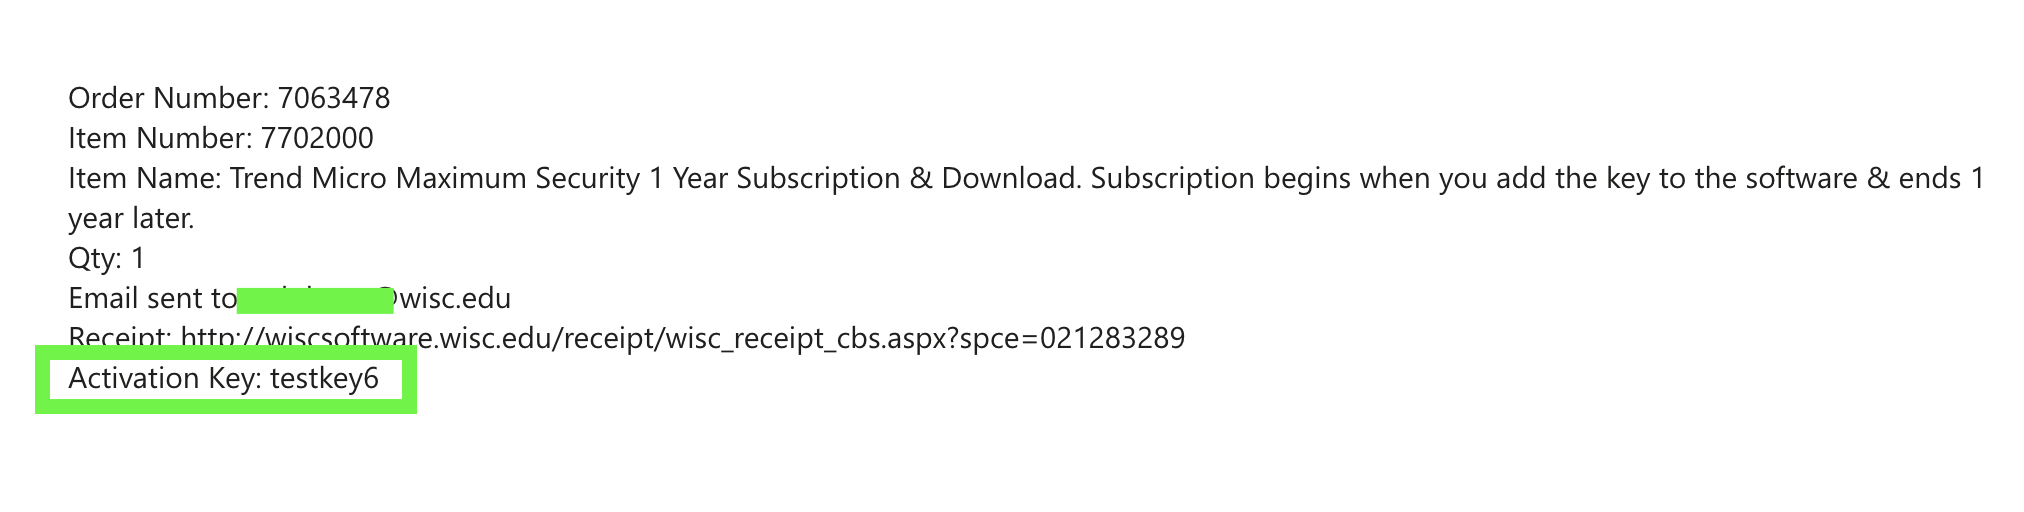The width and height of the screenshot is (2024, 512).
Task: Click the Qty: 1 line
Action: (x=106, y=259)
